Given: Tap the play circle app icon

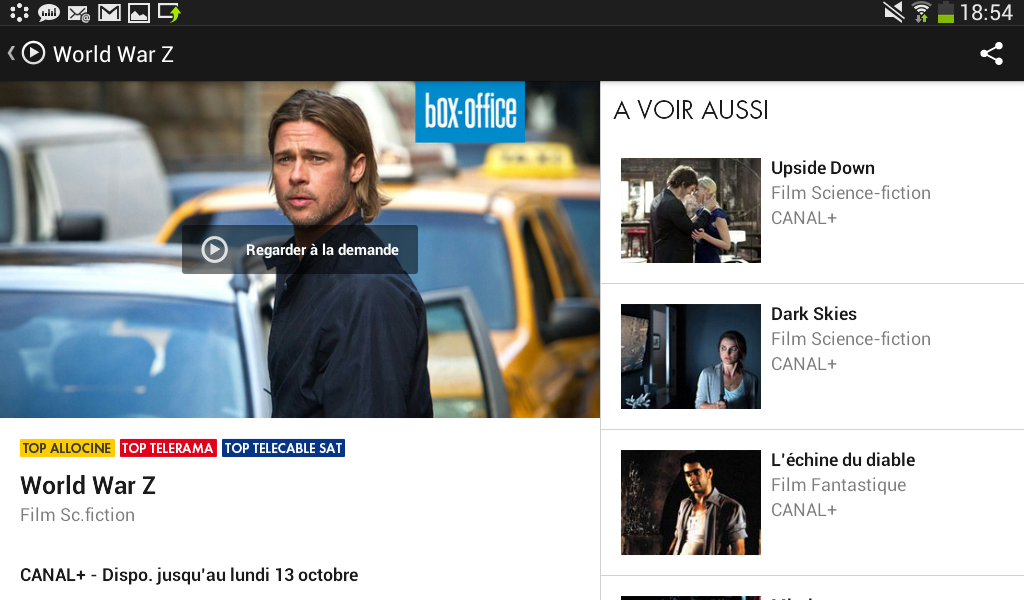Looking at the screenshot, I should click(33, 53).
